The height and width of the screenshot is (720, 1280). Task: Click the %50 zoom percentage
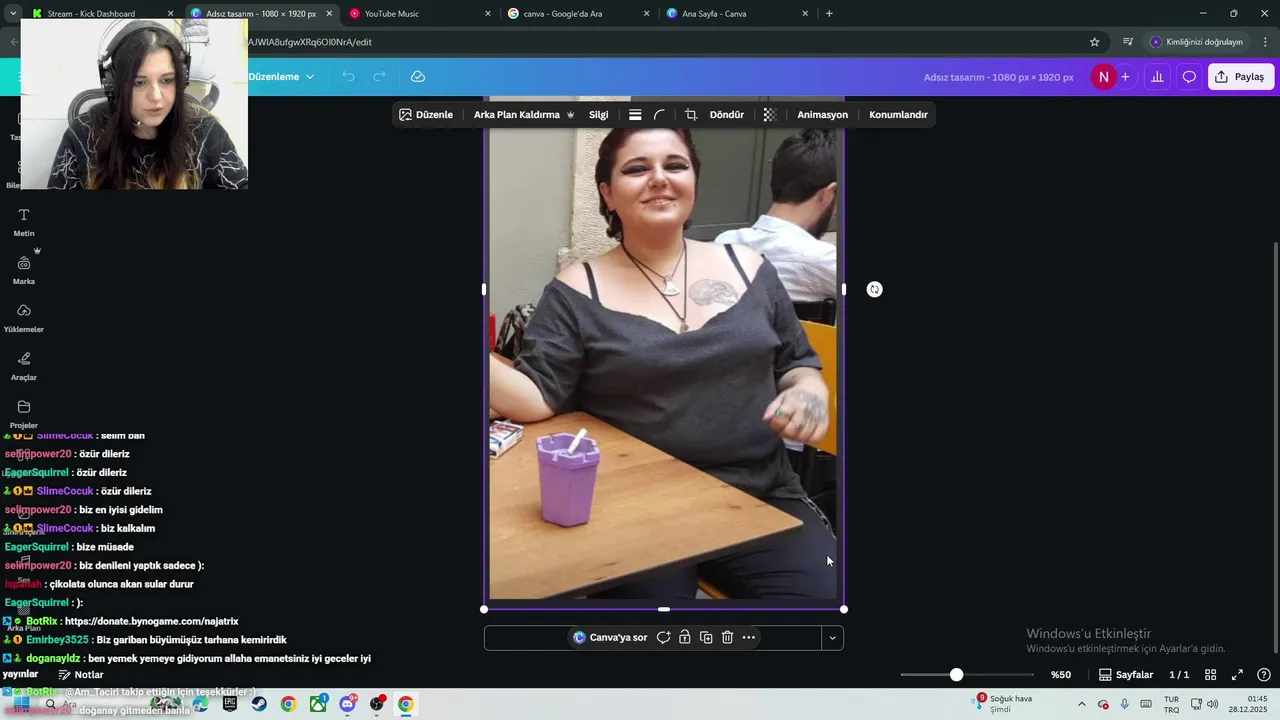1061,675
